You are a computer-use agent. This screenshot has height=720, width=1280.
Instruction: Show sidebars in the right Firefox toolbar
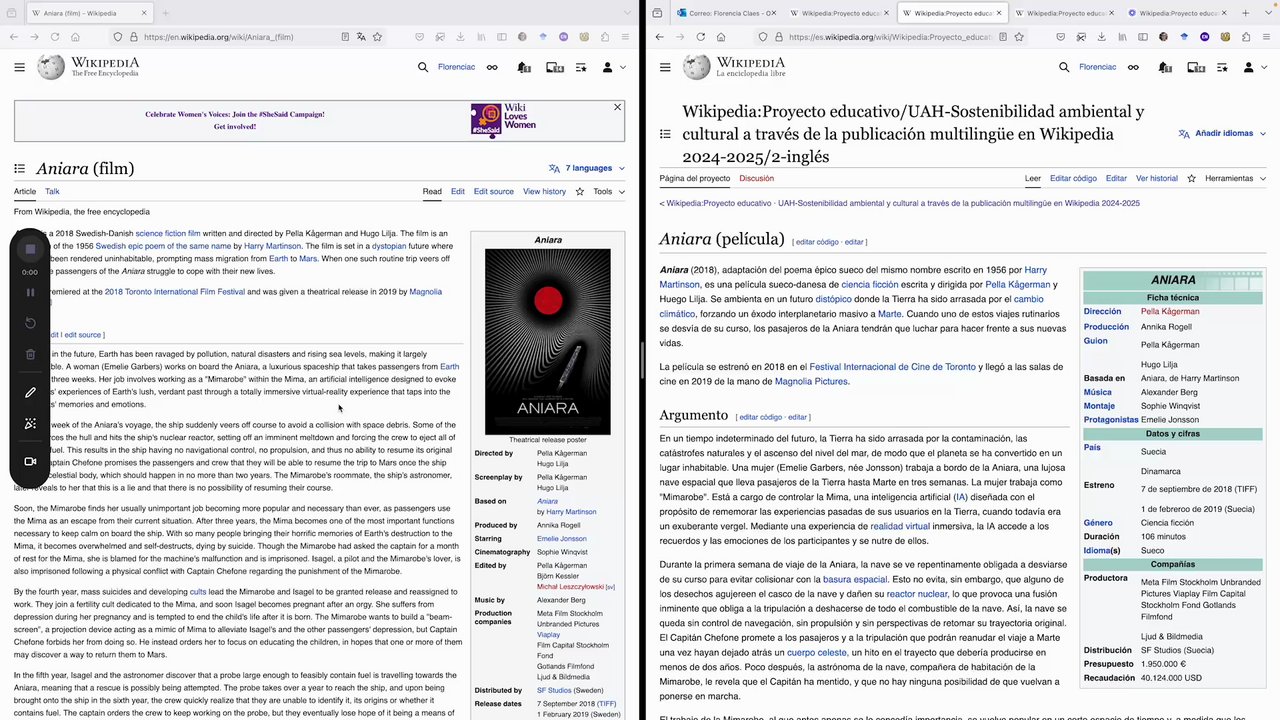click(x=1143, y=37)
